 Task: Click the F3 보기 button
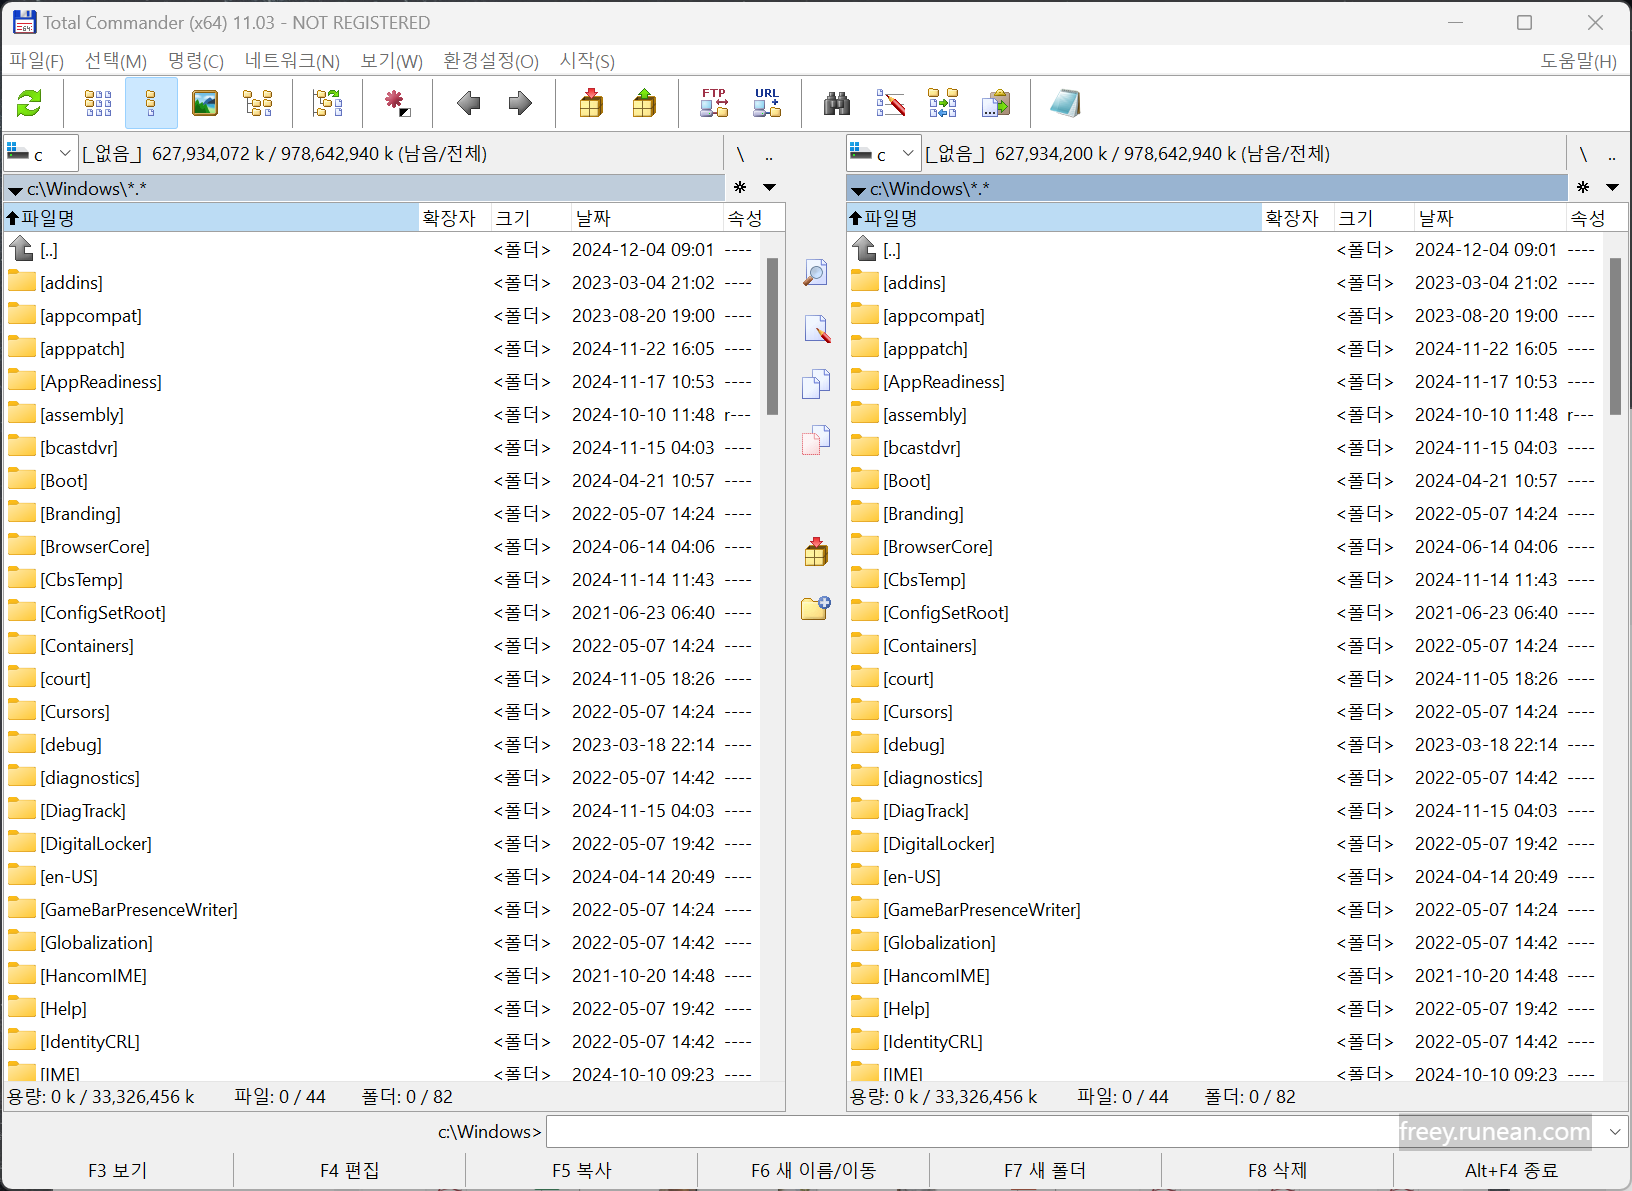[x=118, y=1170]
